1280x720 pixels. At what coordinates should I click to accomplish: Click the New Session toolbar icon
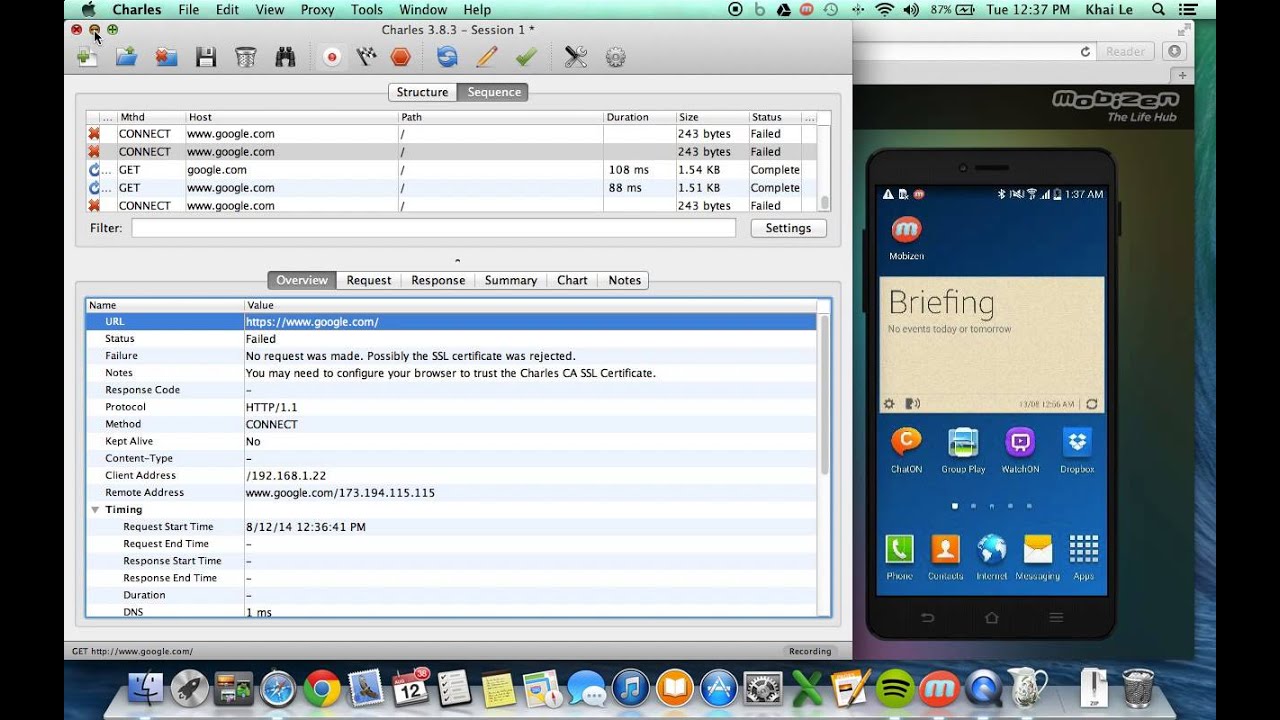tap(87, 57)
